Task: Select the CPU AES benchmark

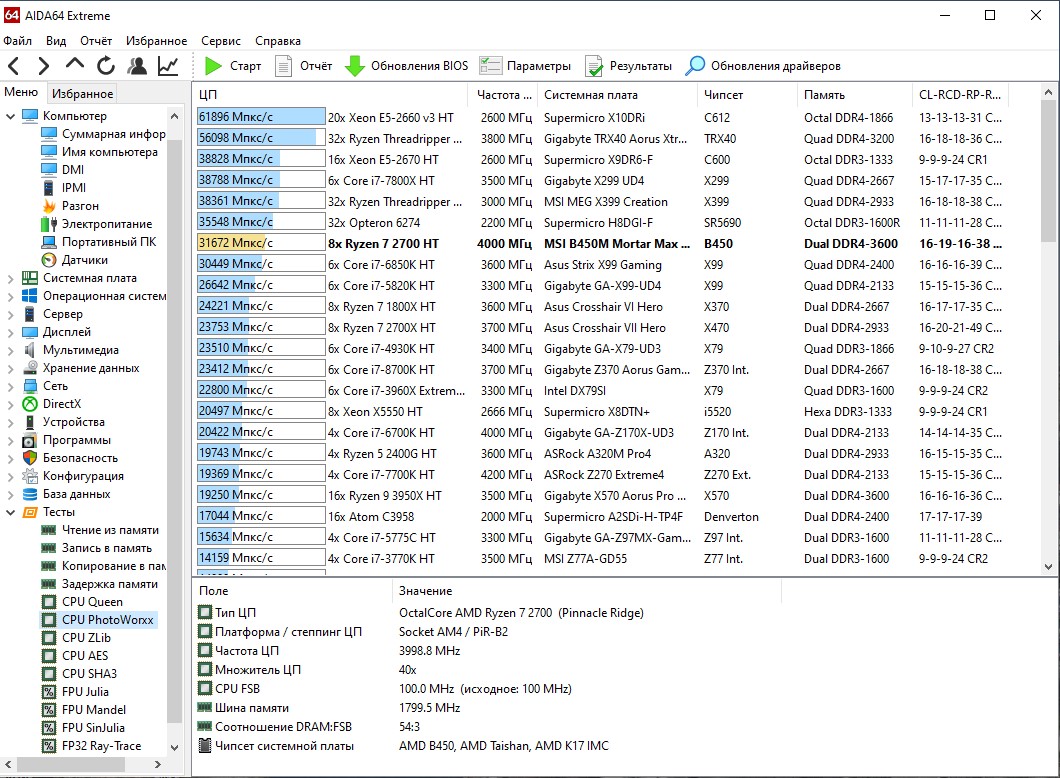Action: point(85,656)
